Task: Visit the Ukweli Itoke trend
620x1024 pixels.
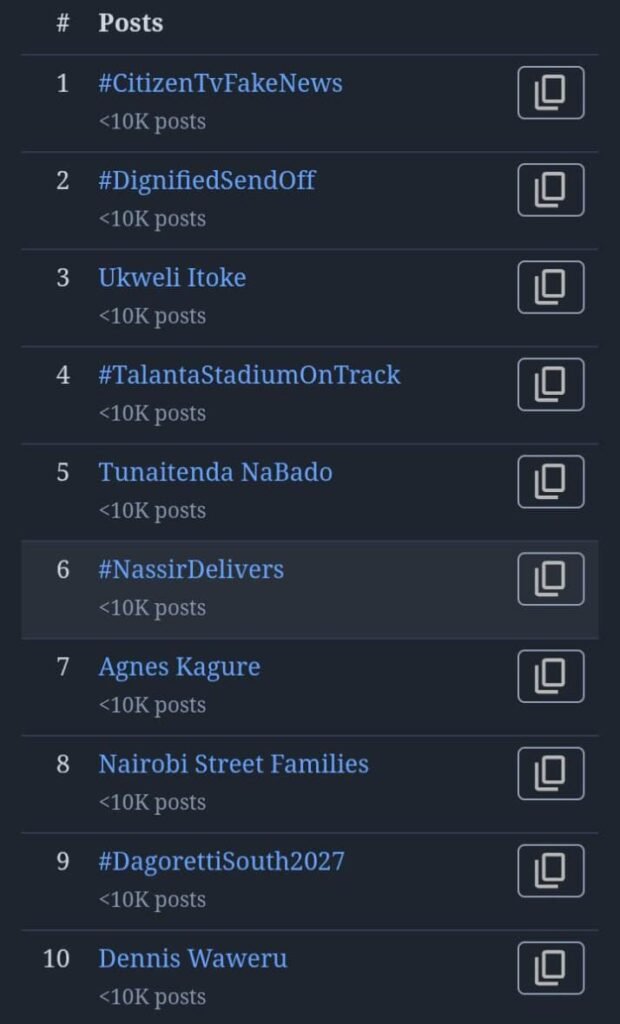Action: pyautogui.click(x=172, y=278)
